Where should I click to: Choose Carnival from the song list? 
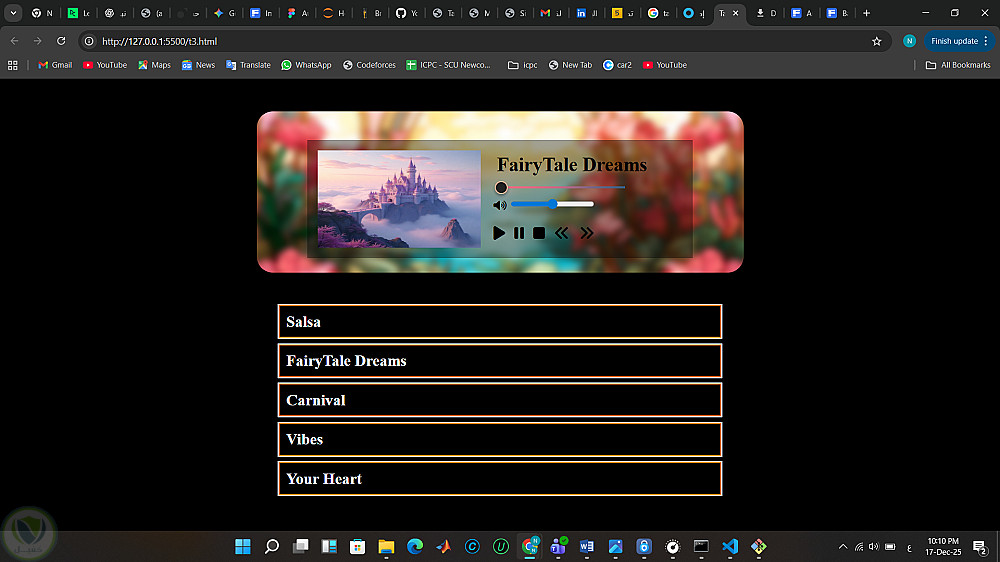tap(500, 400)
